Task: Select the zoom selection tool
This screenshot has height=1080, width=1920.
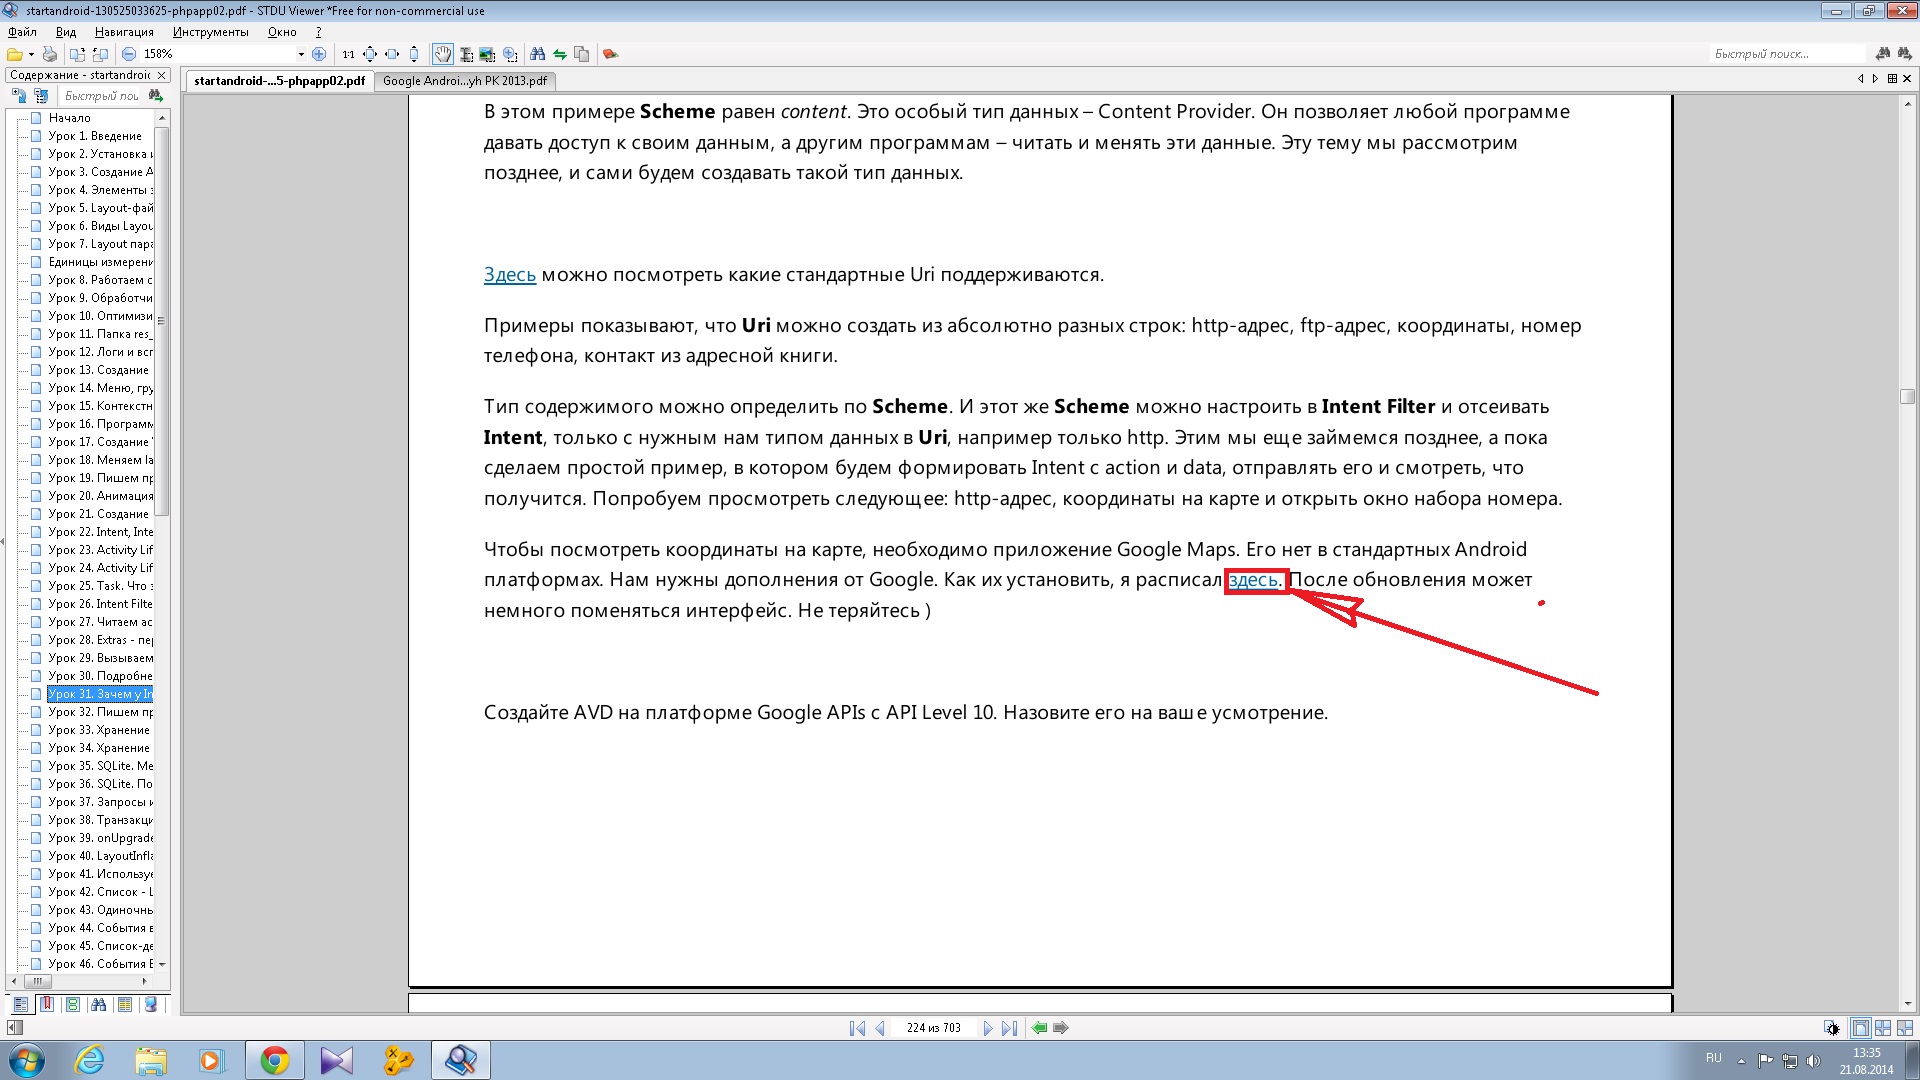Action: coord(510,54)
